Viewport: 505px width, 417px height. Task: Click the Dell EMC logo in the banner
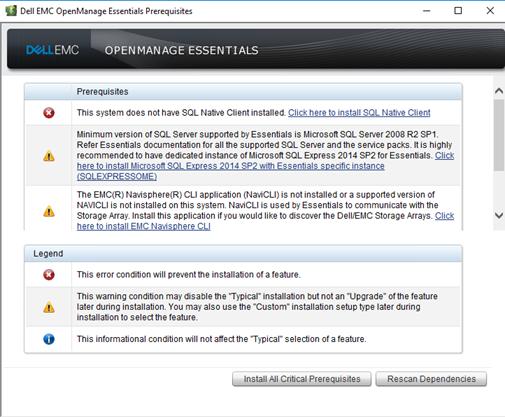[52, 50]
